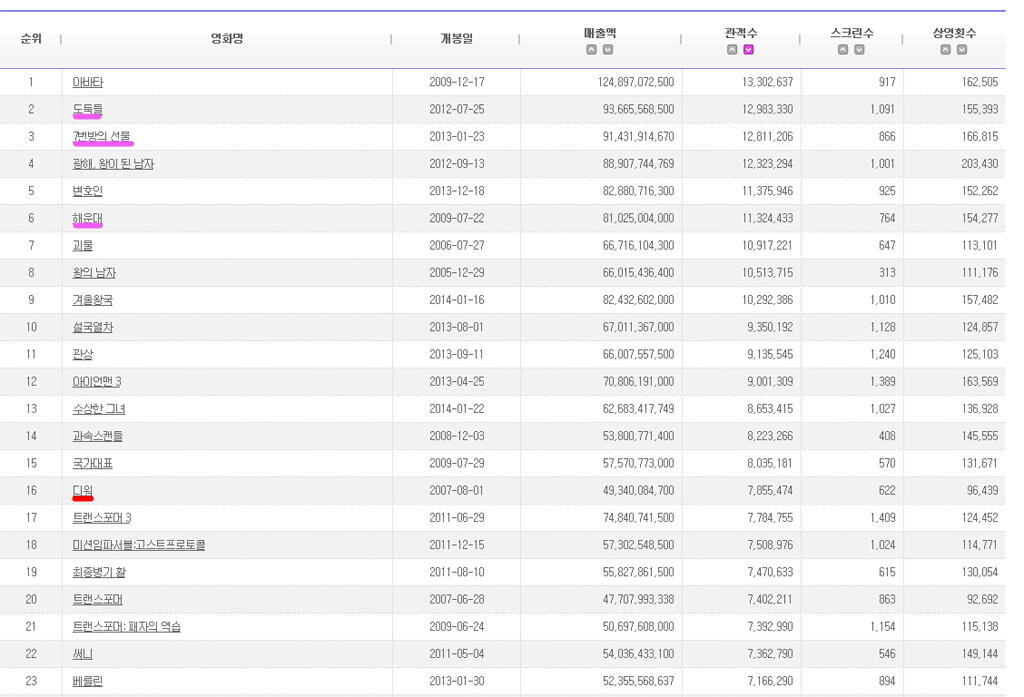Sort 상영횟수 column ascending
The width and height of the screenshot is (1024, 697).
[946, 50]
